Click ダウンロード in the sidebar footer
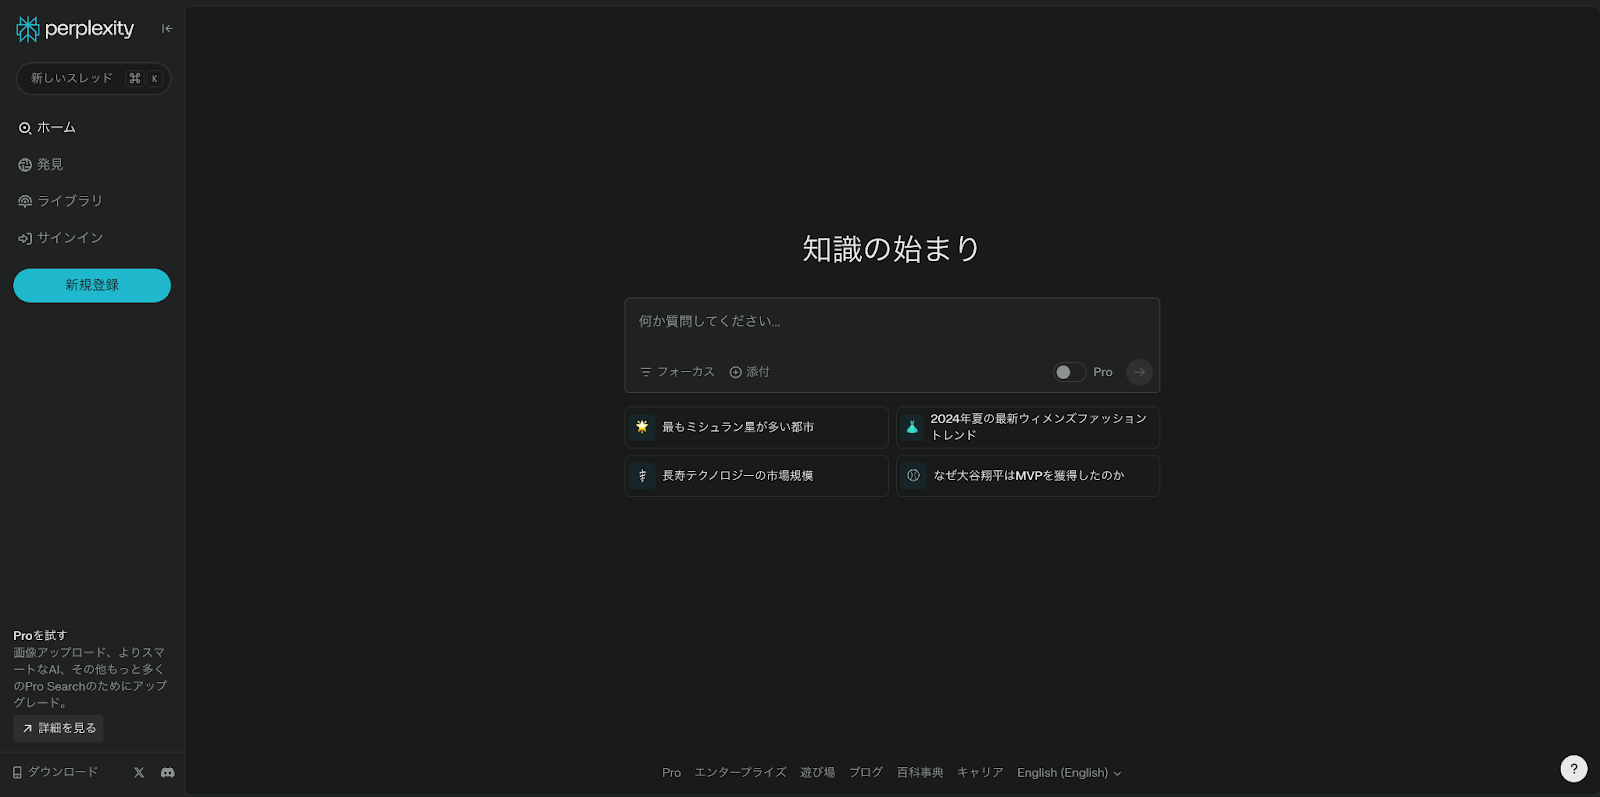This screenshot has height=797, width=1600. click(55, 772)
